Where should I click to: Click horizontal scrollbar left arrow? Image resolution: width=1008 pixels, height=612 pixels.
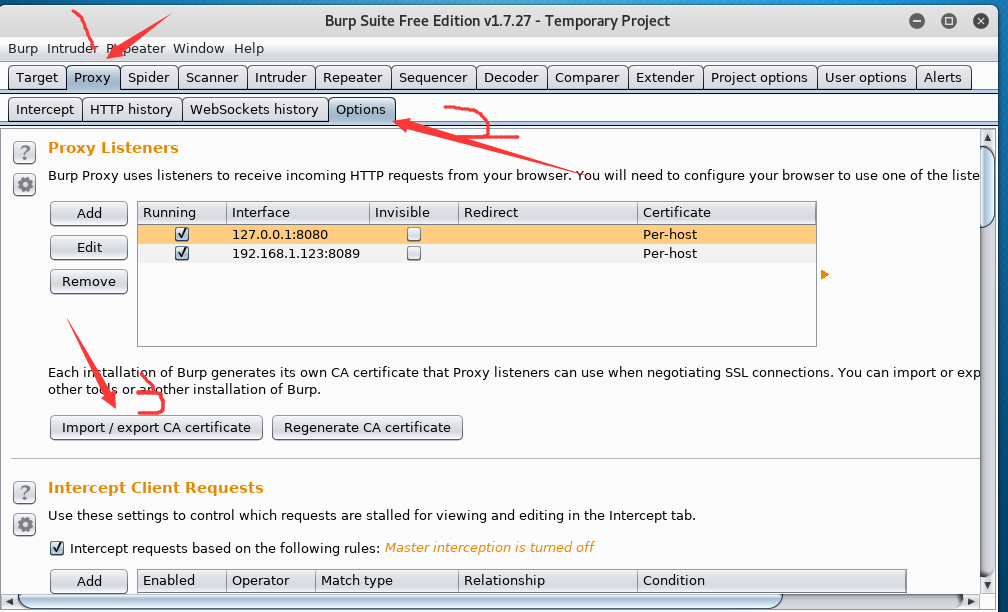click(x=10, y=602)
